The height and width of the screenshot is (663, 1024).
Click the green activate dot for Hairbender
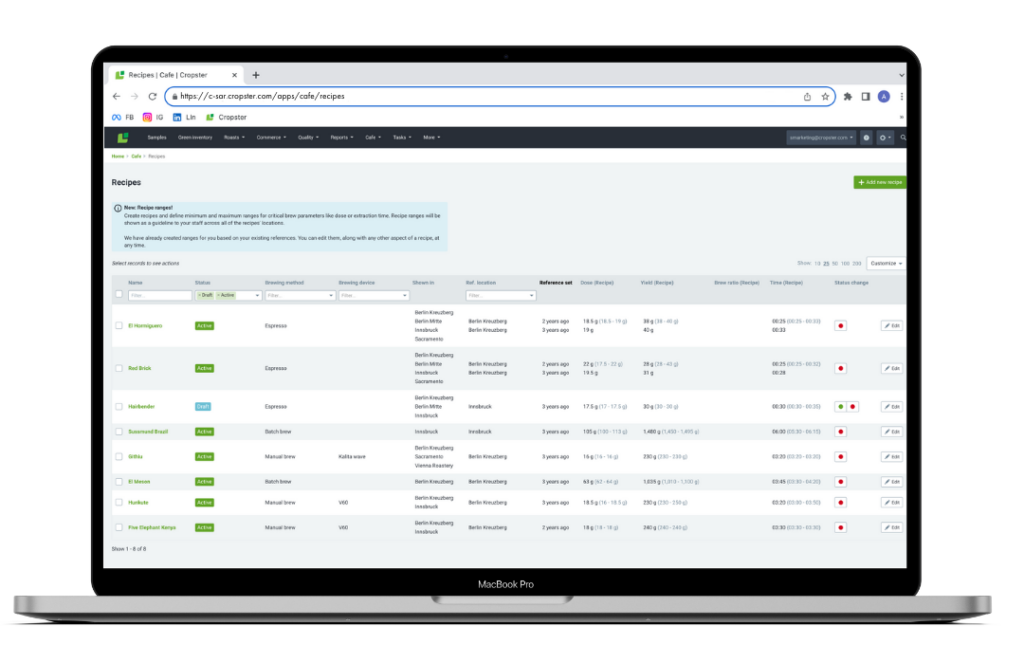click(841, 407)
